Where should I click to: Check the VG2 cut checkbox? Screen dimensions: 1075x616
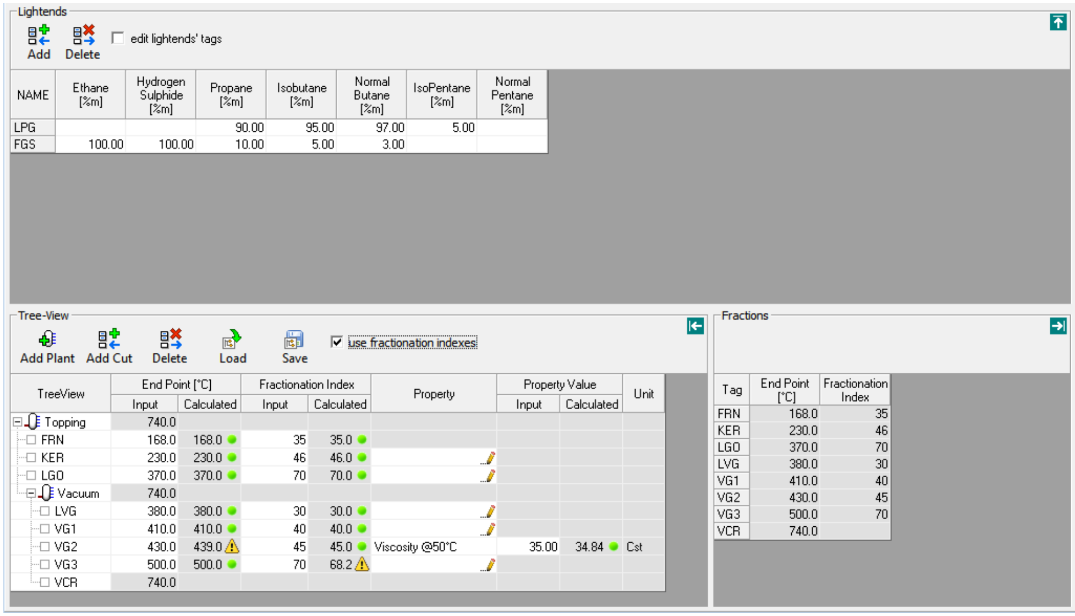click(45, 547)
